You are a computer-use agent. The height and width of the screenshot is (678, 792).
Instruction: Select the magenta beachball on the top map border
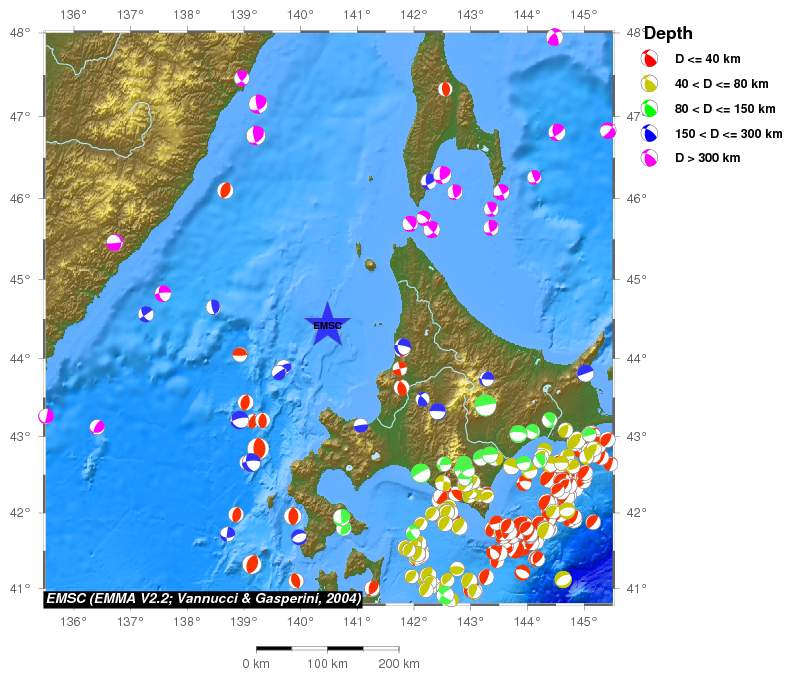click(554, 38)
